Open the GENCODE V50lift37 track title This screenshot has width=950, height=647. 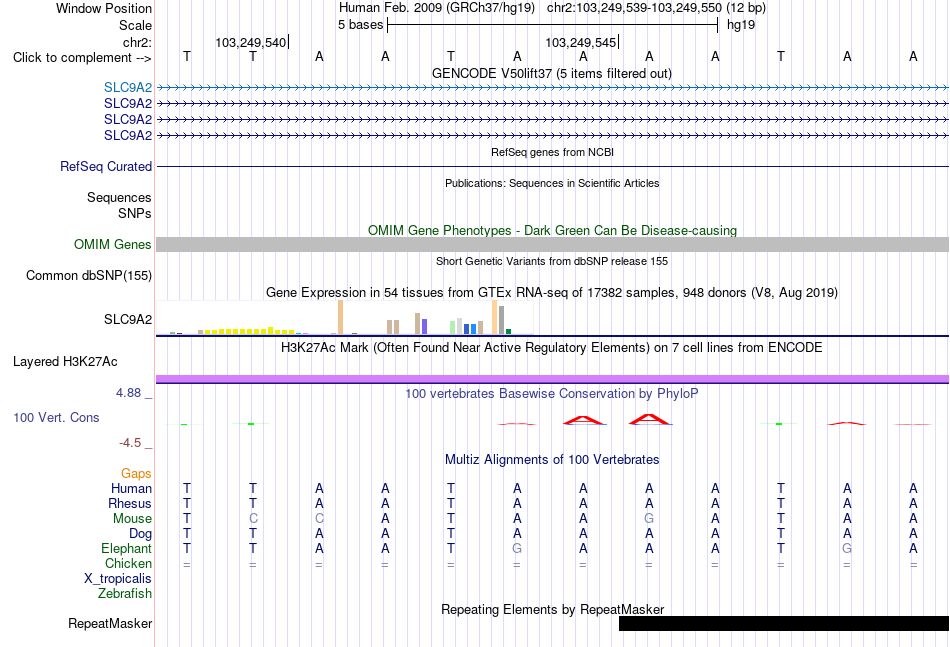tap(551, 73)
